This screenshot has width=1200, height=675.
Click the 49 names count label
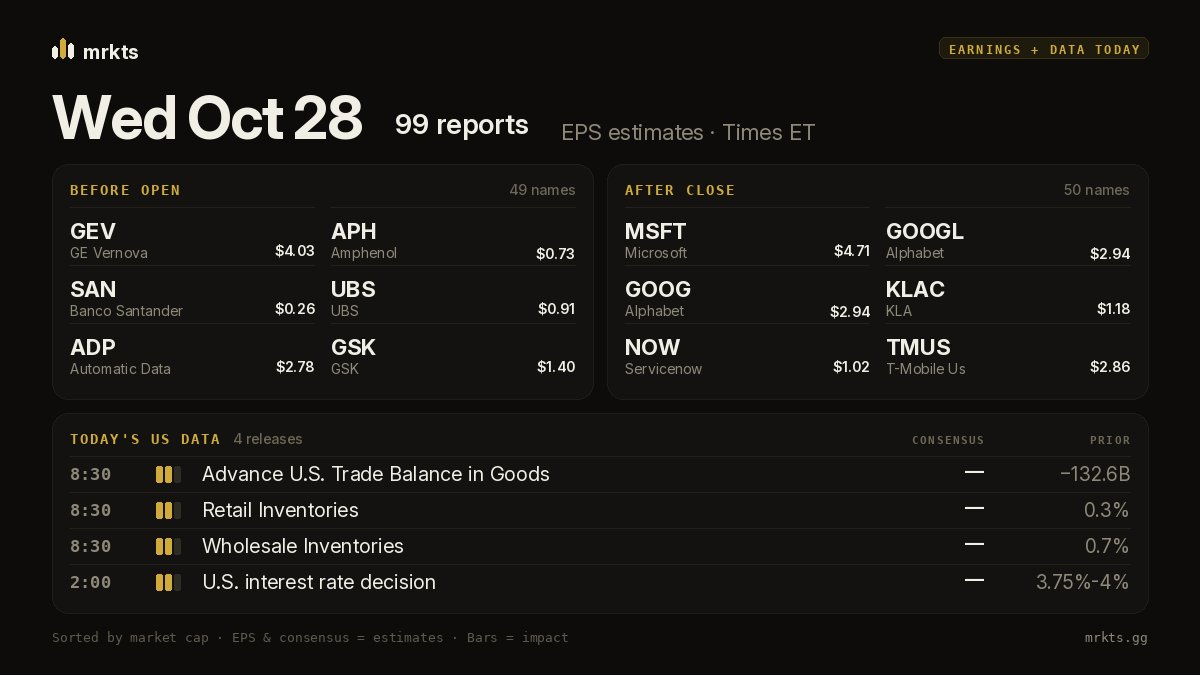click(542, 190)
